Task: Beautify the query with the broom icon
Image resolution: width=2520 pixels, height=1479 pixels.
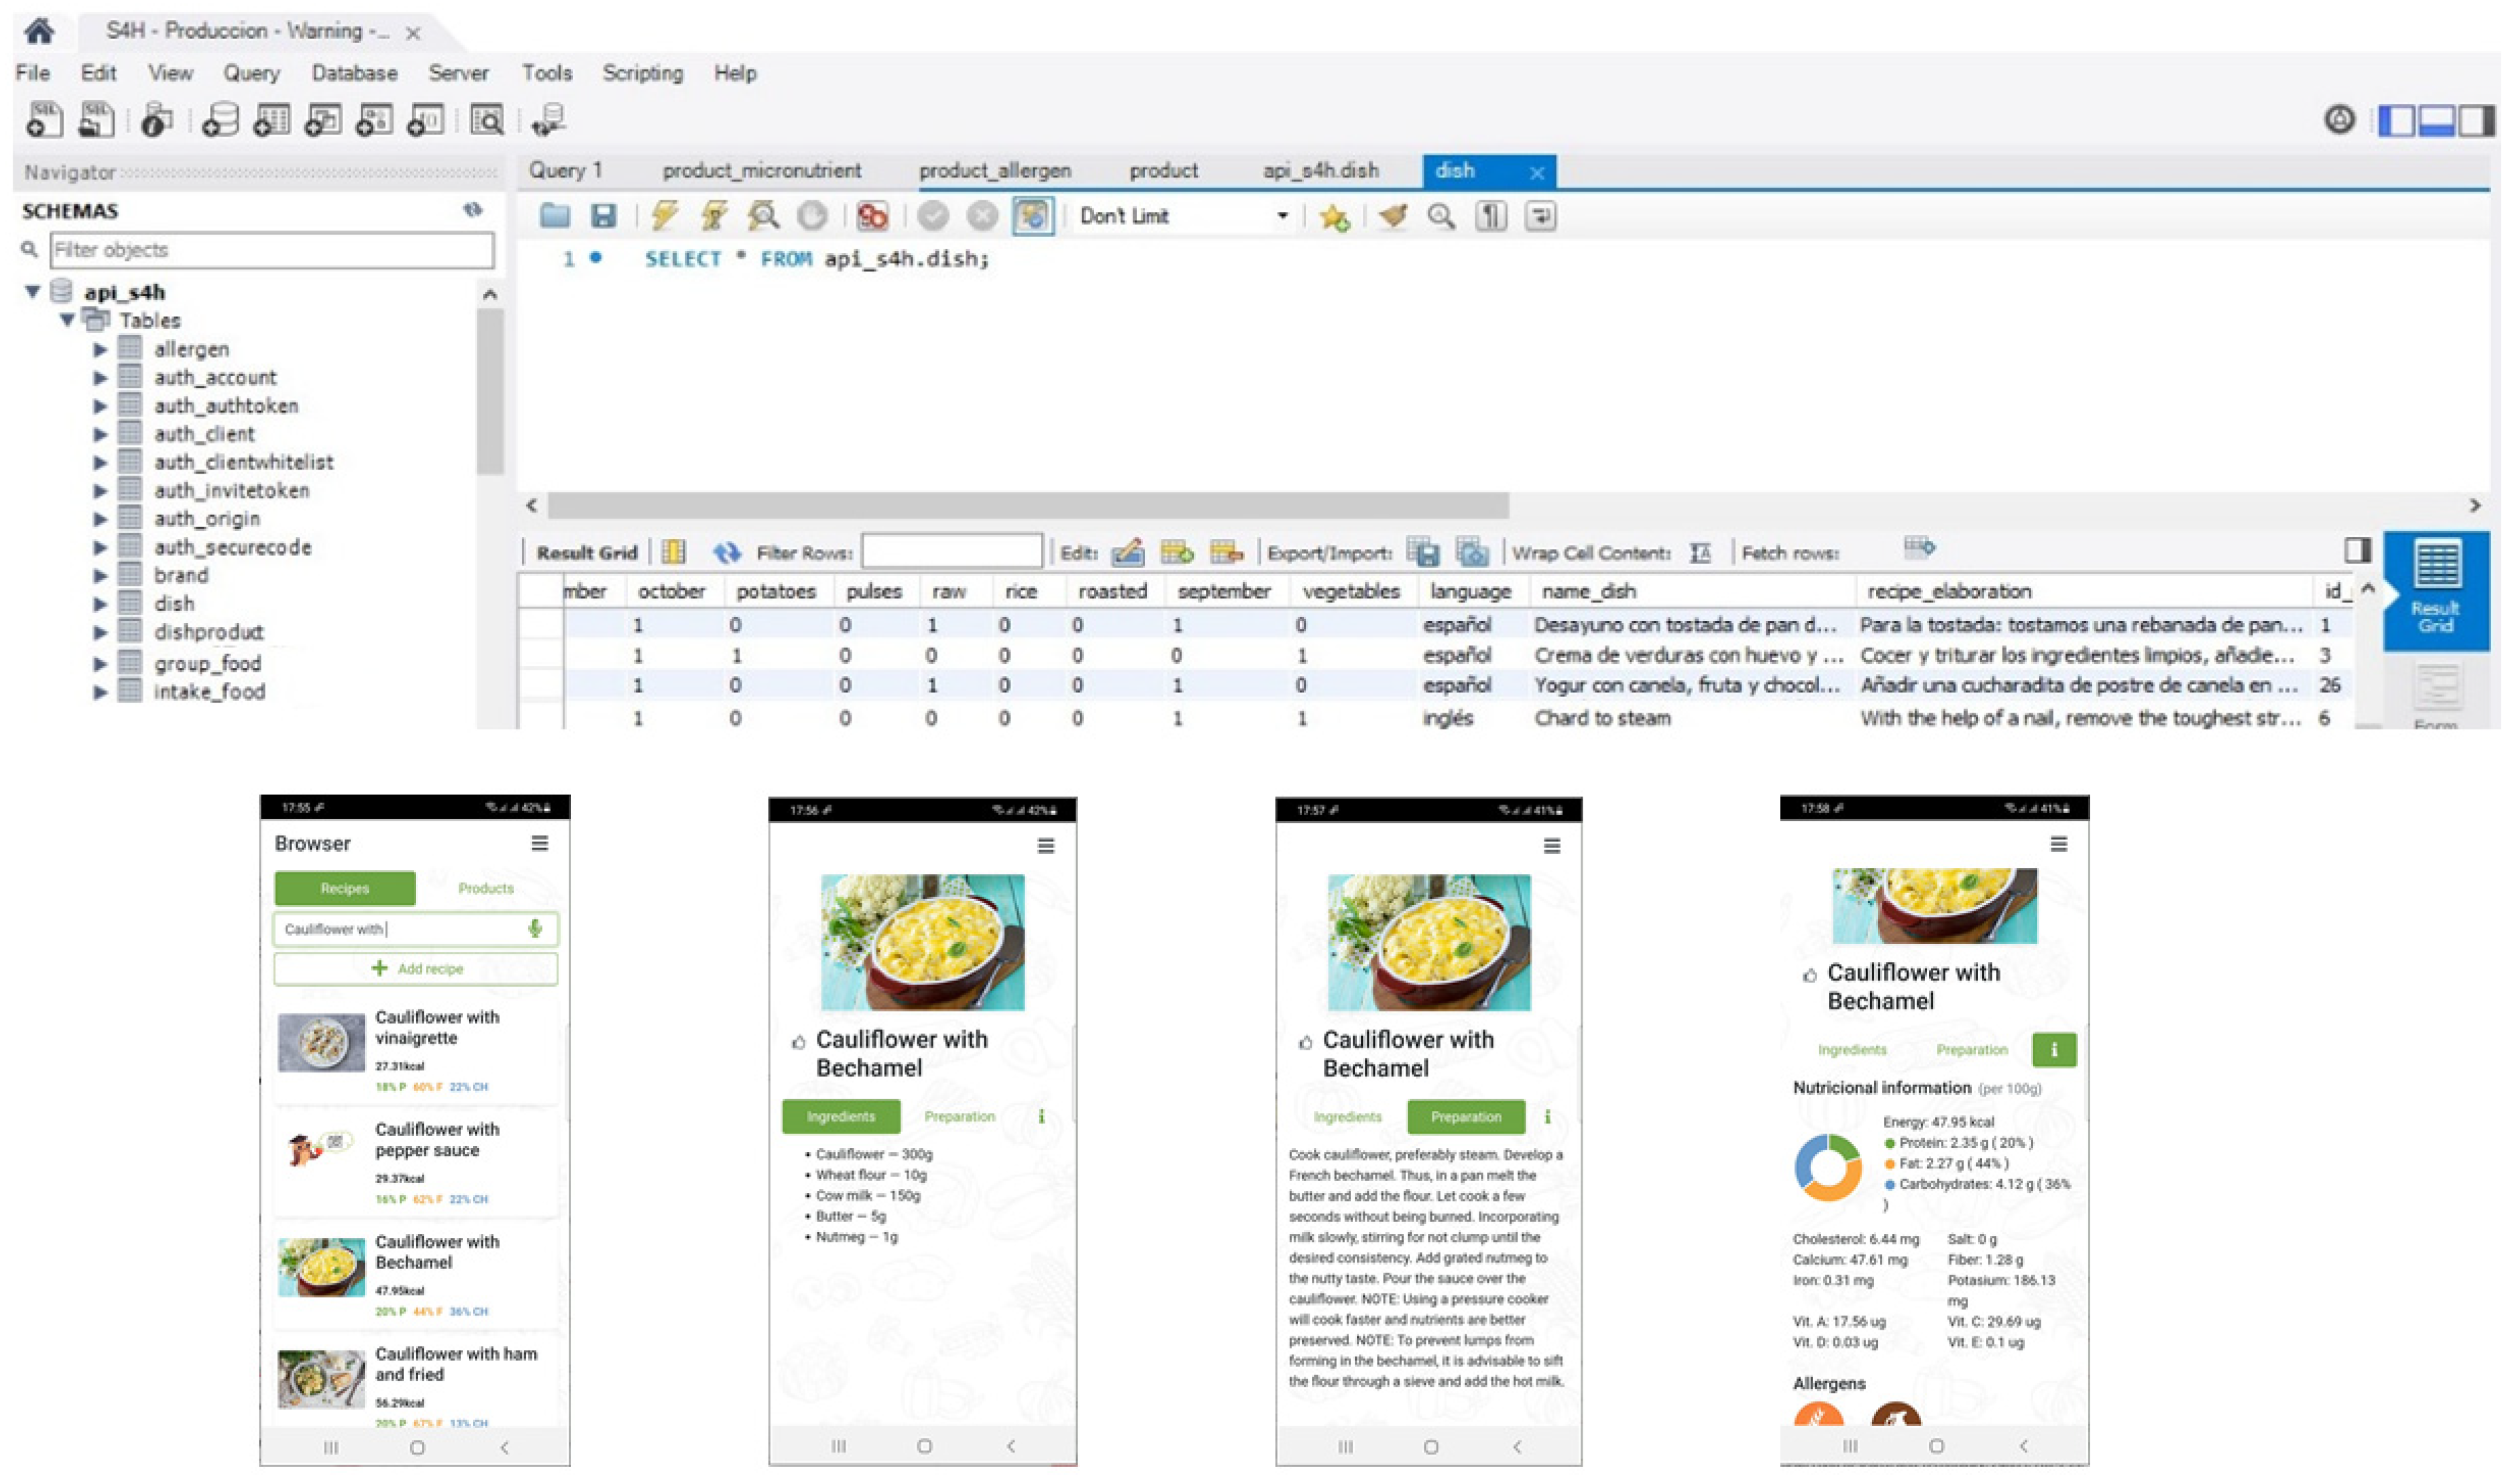Action: (1392, 216)
